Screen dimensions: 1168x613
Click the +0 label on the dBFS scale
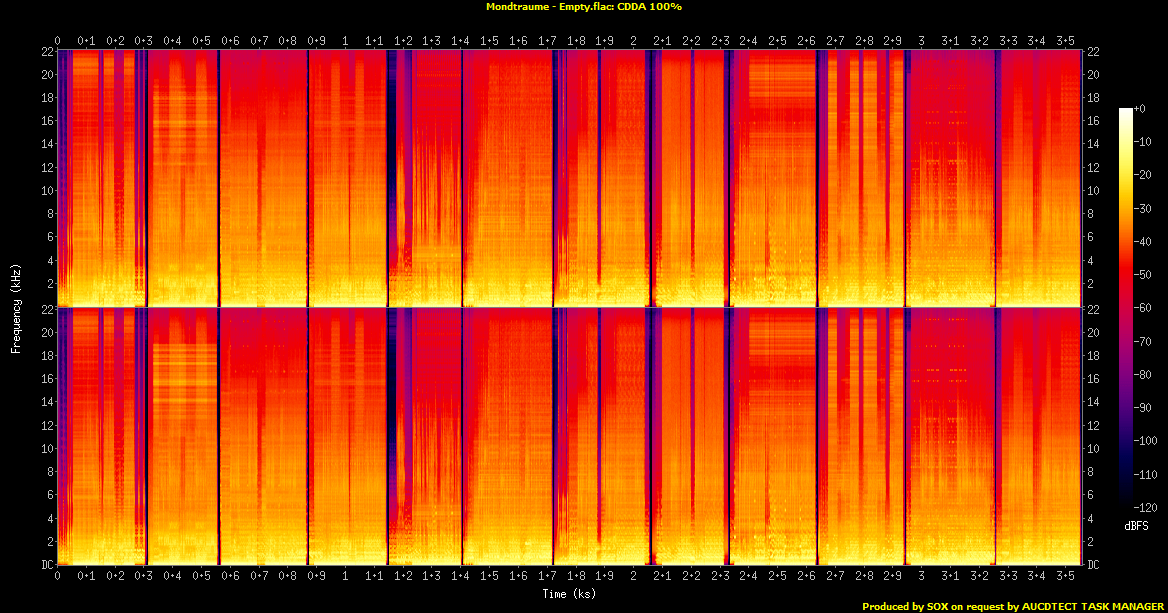tap(1146, 110)
